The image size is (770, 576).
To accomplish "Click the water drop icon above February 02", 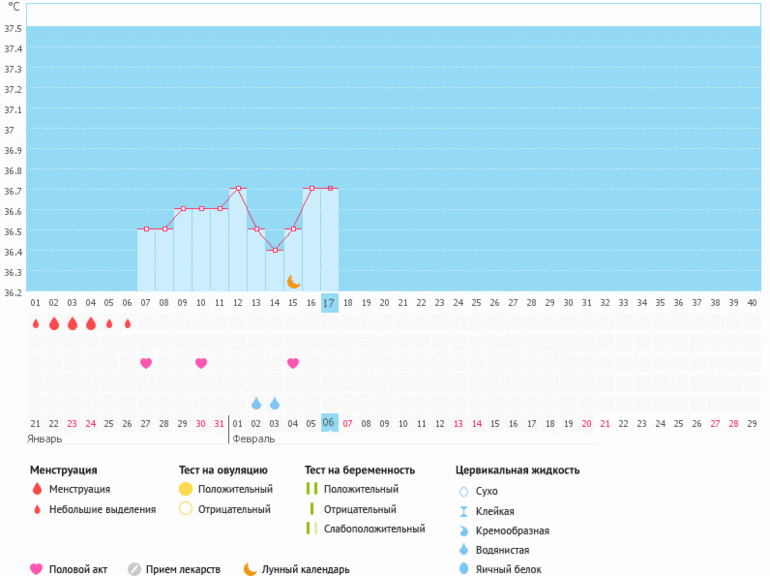I will coord(256,403).
